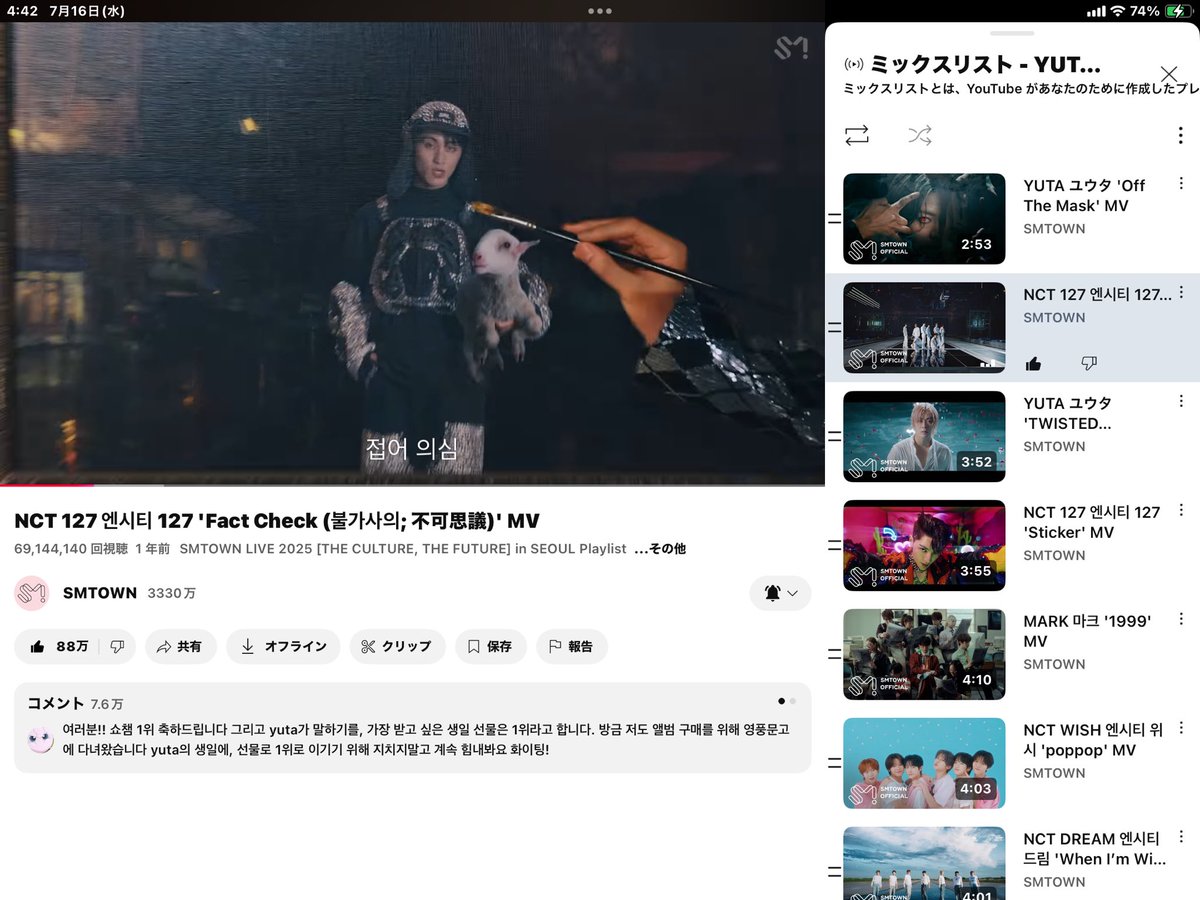1200x900 pixels.
Task: Grab reorder handle of 'TWISTED' row
Action: tap(834, 437)
